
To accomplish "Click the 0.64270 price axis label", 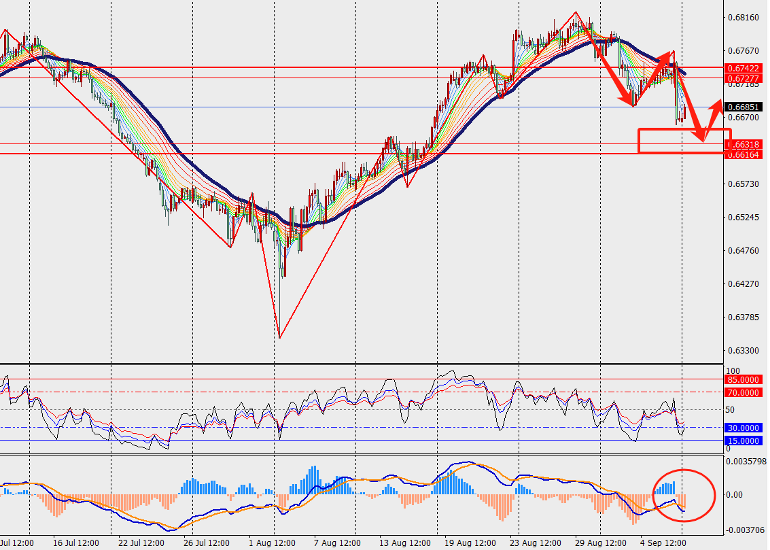I will pos(743,284).
